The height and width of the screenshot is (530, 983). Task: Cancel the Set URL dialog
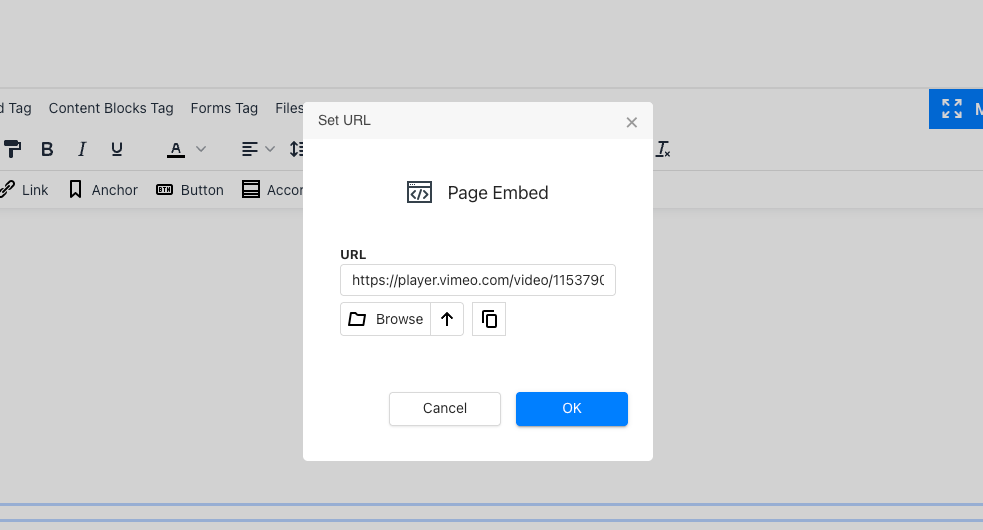[x=445, y=408]
